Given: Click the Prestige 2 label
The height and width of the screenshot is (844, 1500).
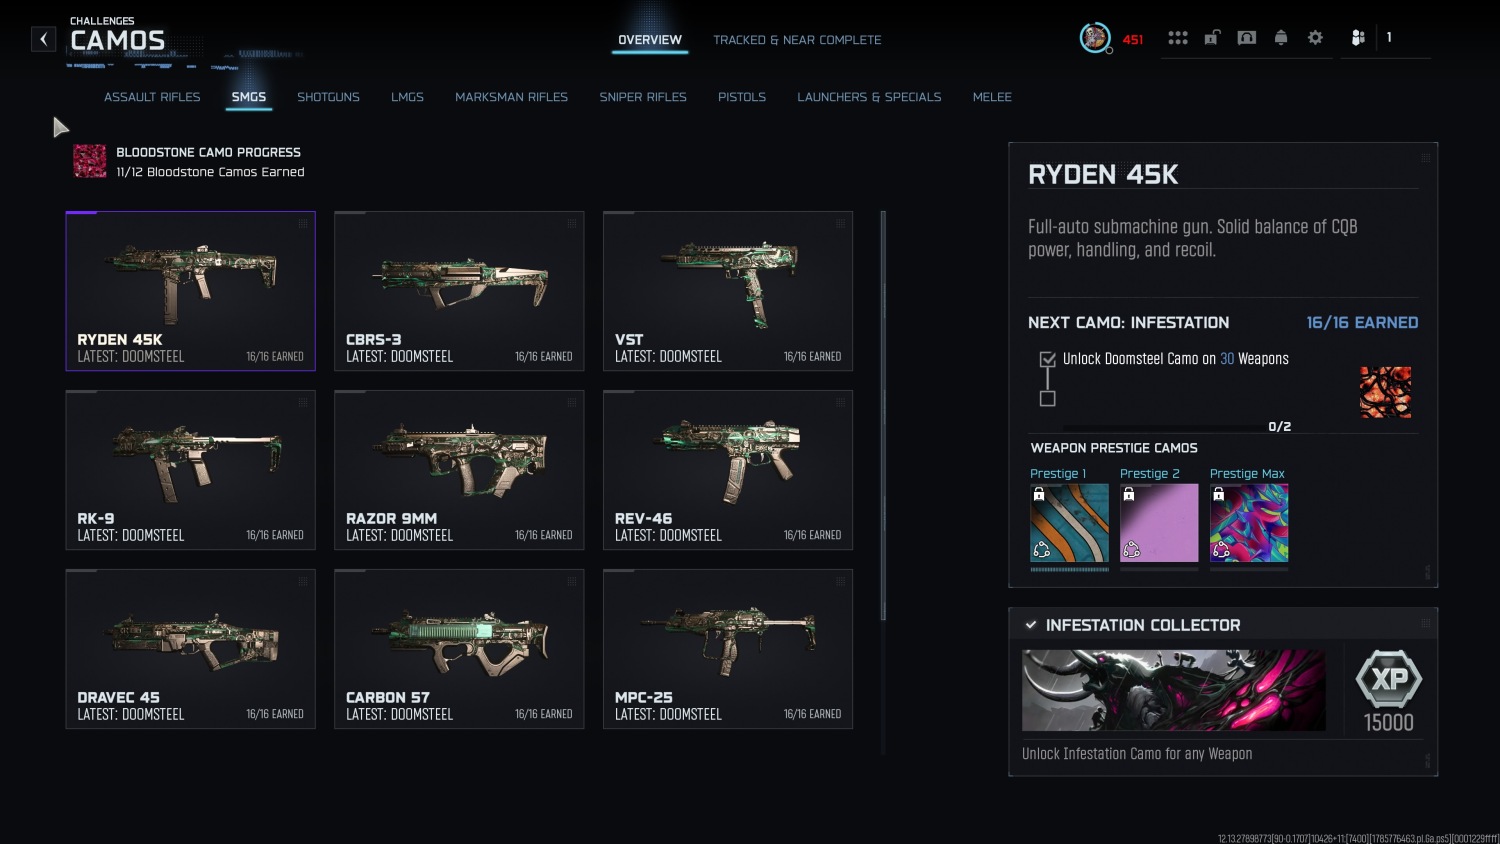Looking at the screenshot, I should pos(1150,474).
